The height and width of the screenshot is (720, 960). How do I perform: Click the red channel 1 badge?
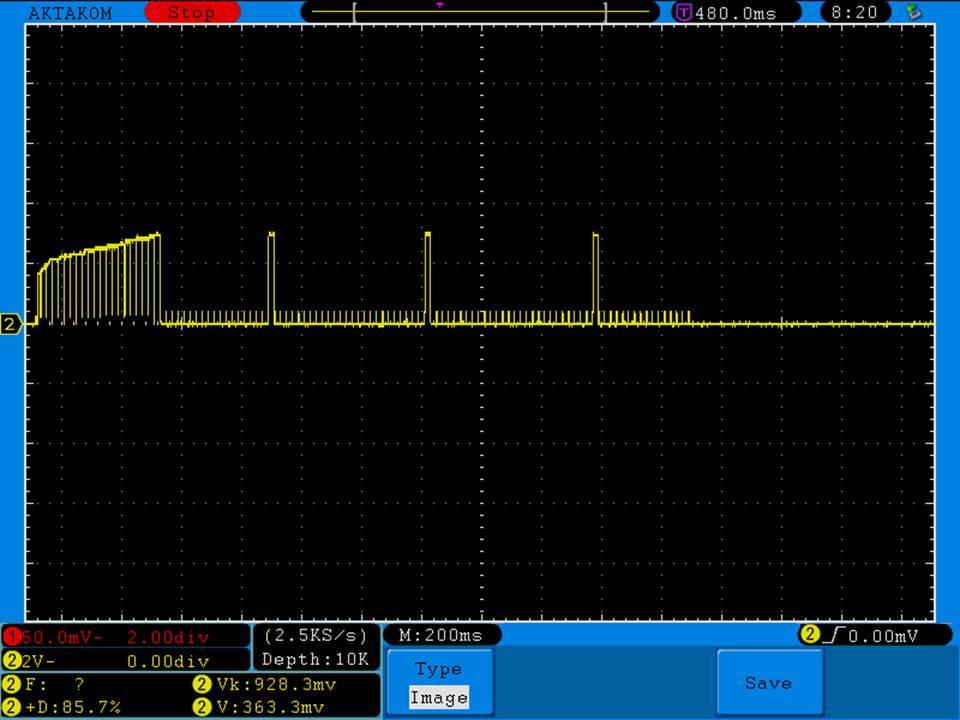tap(11, 637)
